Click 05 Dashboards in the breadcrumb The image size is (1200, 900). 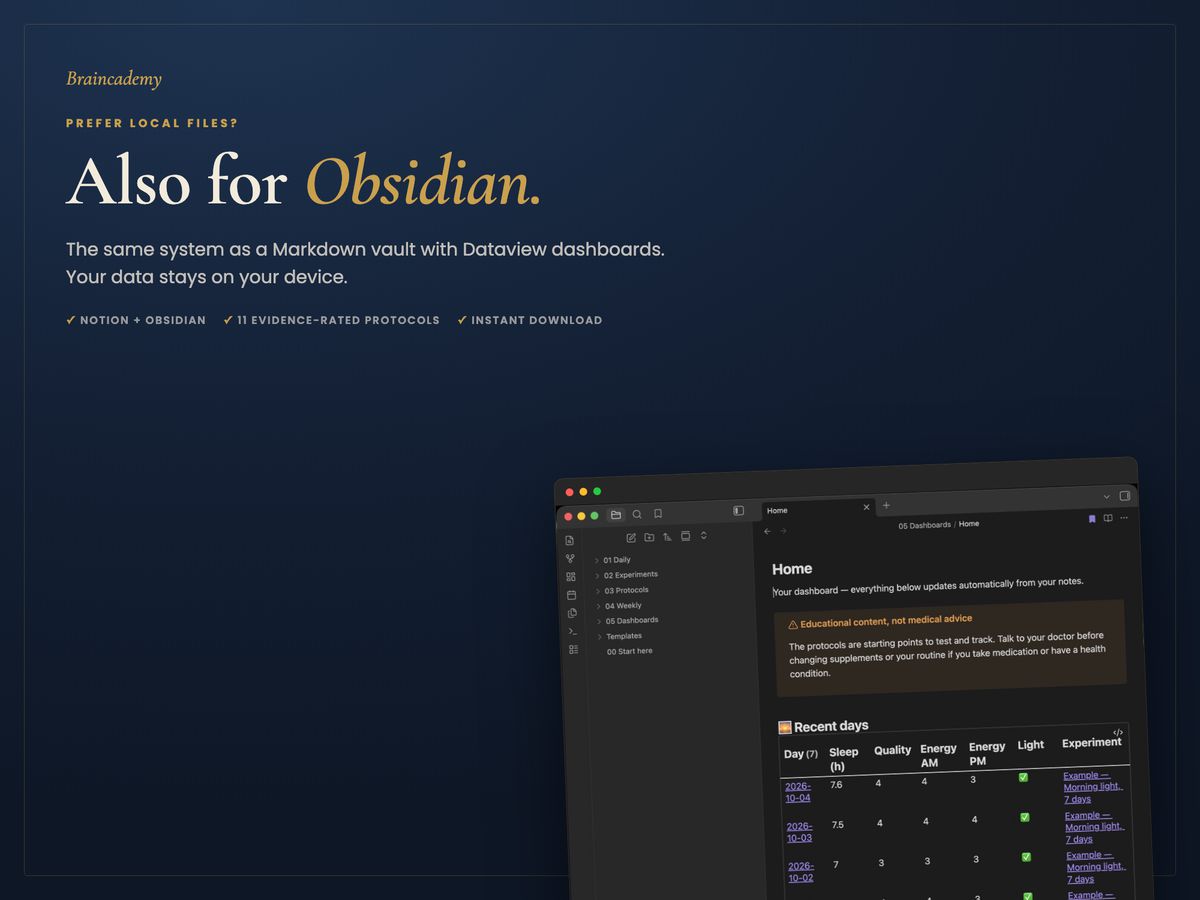pyautogui.click(x=925, y=525)
